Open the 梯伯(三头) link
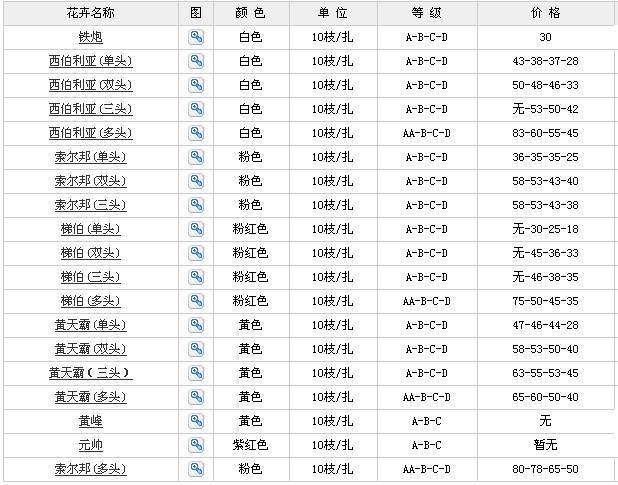 [91, 277]
